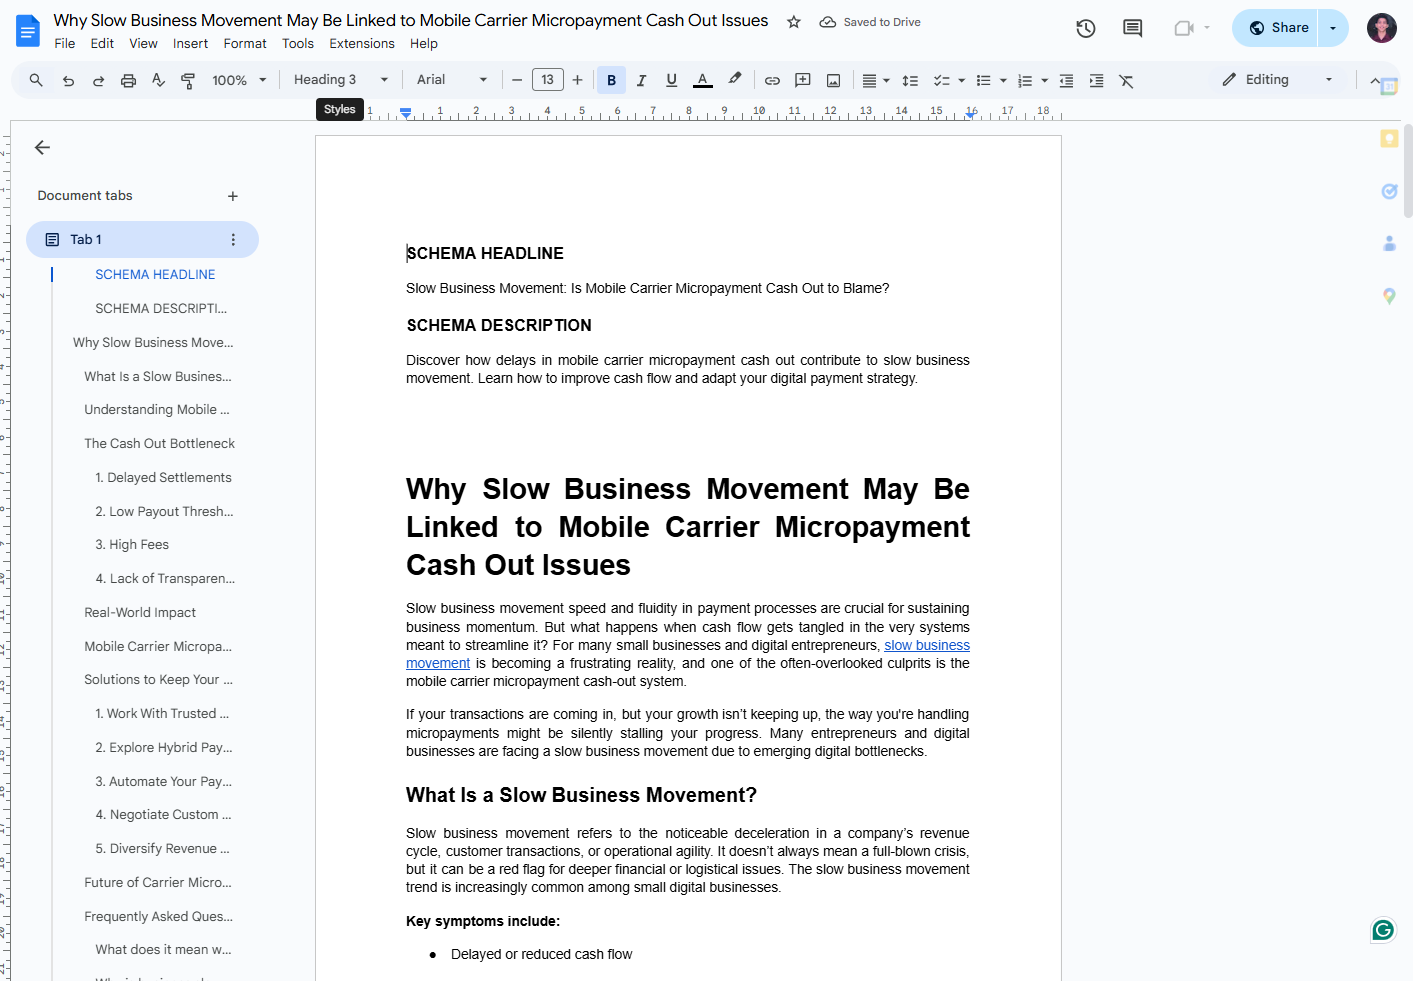The height and width of the screenshot is (981, 1413).
Task: Open the Editing mode dropdown
Action: coord(1278,80)
